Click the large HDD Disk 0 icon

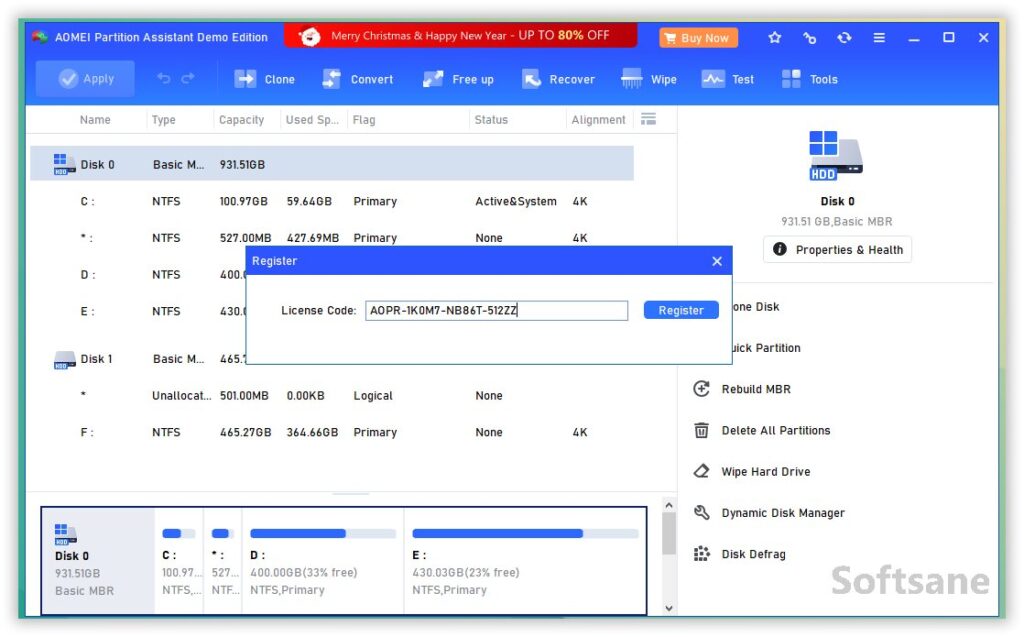click(836, 155)
